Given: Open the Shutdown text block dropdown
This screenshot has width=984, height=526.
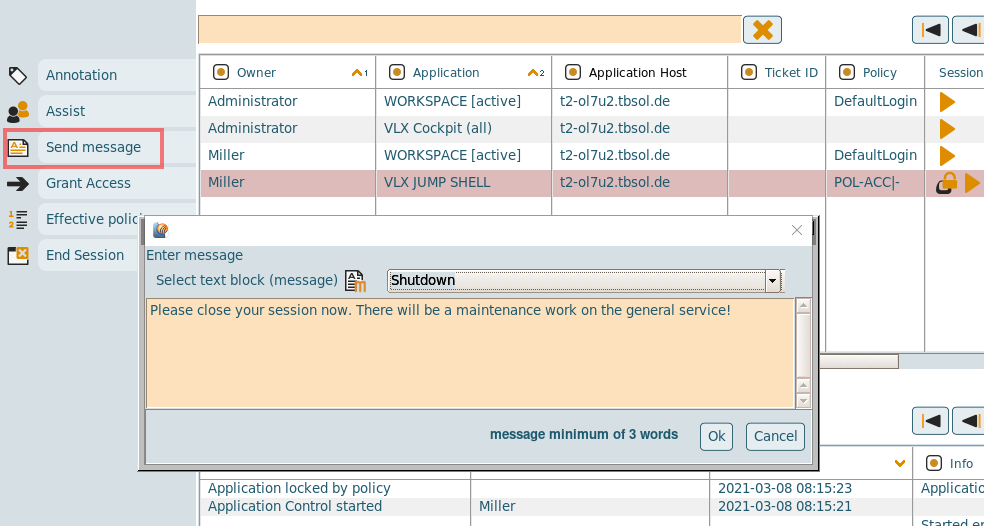Looking at the screenshot, I should pos(772,281).
